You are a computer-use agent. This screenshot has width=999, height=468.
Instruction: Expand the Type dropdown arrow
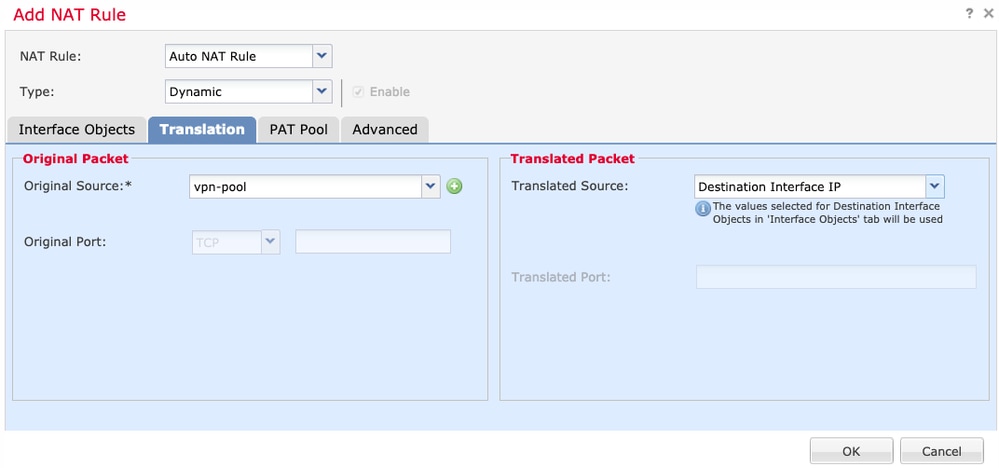[322, 92]
